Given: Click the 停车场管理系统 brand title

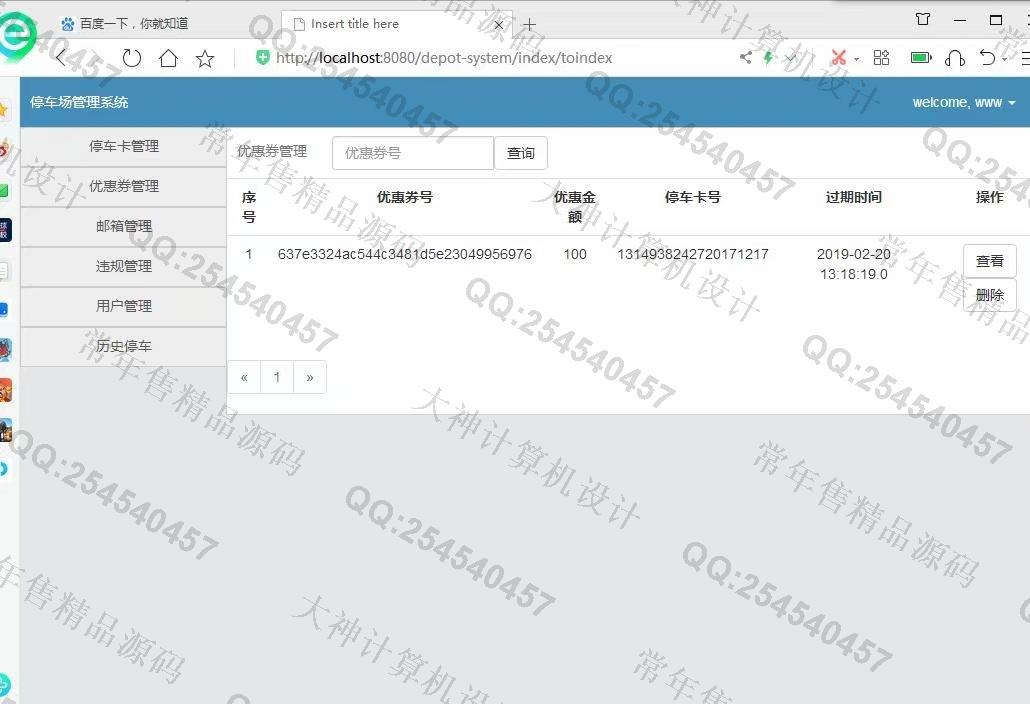Looking at the screenshot, I should [79, 102].
